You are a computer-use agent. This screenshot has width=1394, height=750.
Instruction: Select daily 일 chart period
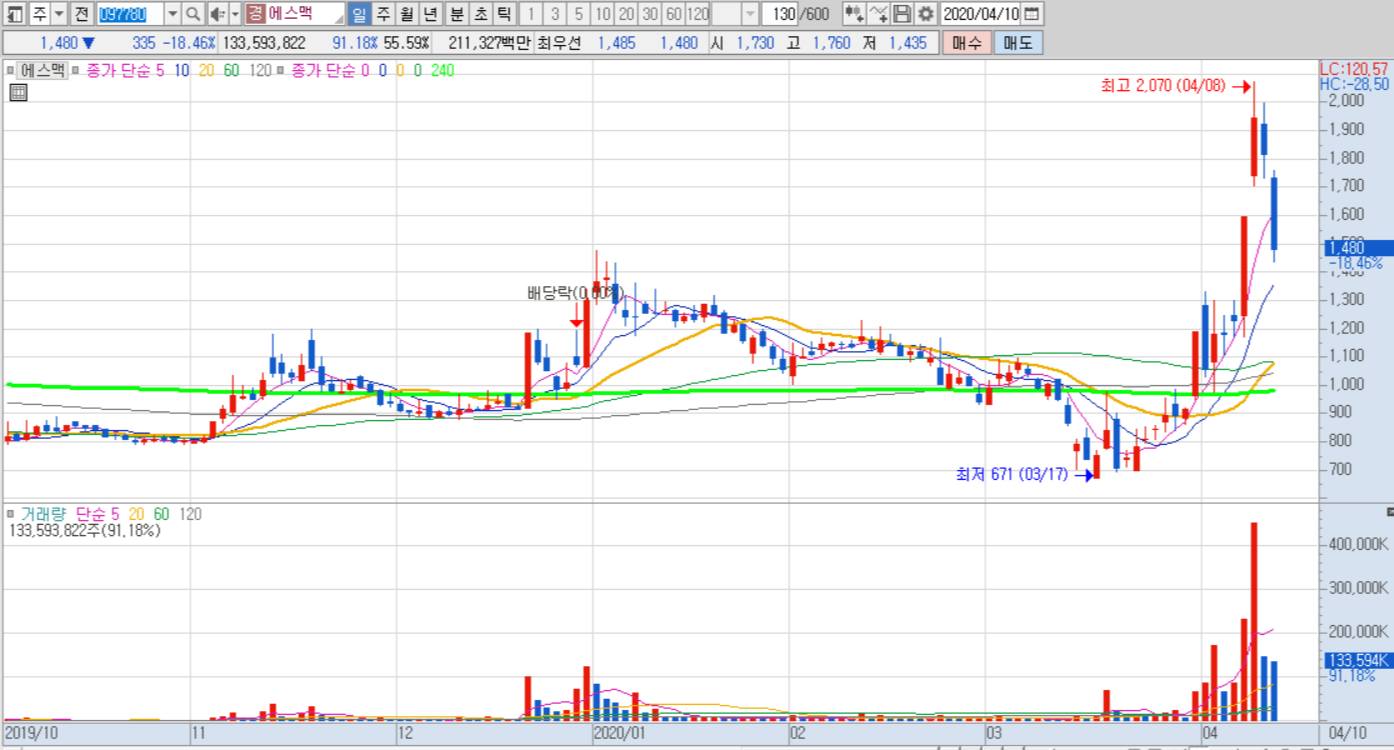[x=359, y=14]
